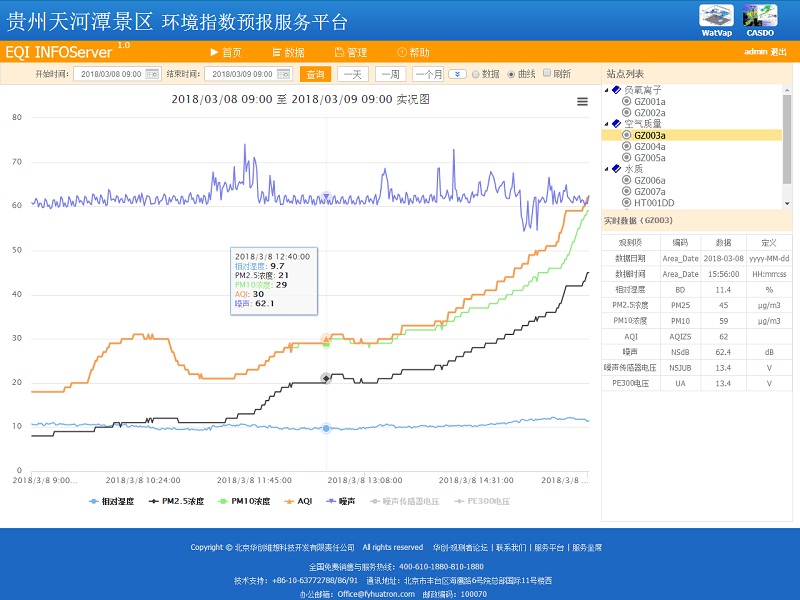This screenshot has width=800, height=600.
Task: Go to the 首页 home menu
Action: click(x=225, y=52)
